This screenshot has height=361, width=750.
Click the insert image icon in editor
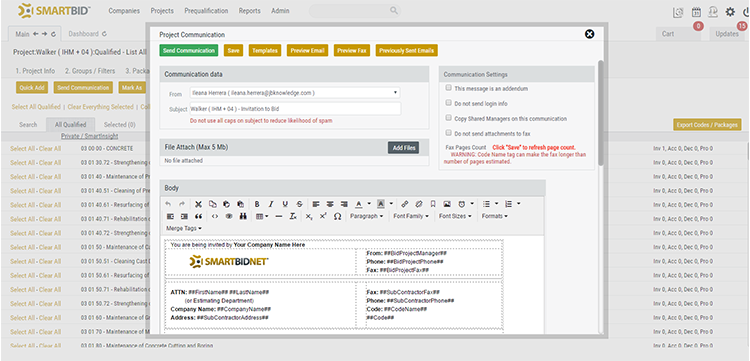coord(447,204)
